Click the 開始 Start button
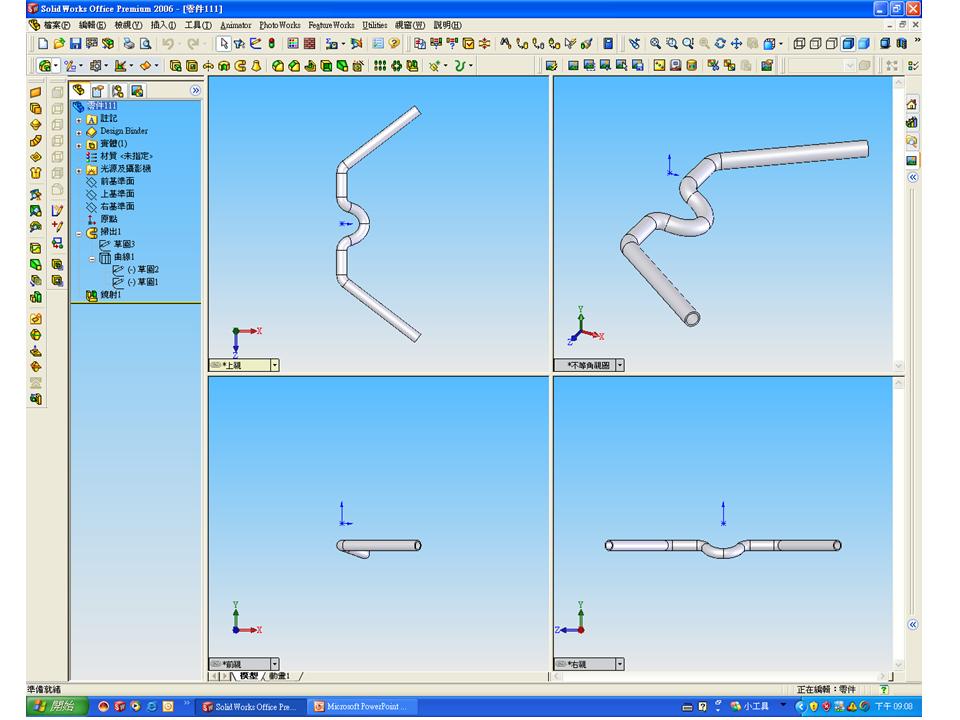The height and width of the screenshot is (720, 960). (58, 706)
